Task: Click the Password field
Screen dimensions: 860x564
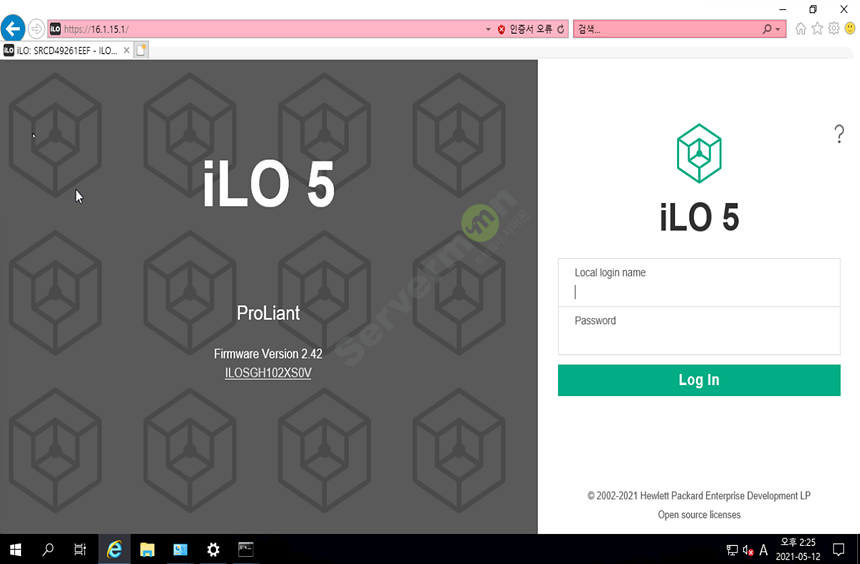Action: 699,330
